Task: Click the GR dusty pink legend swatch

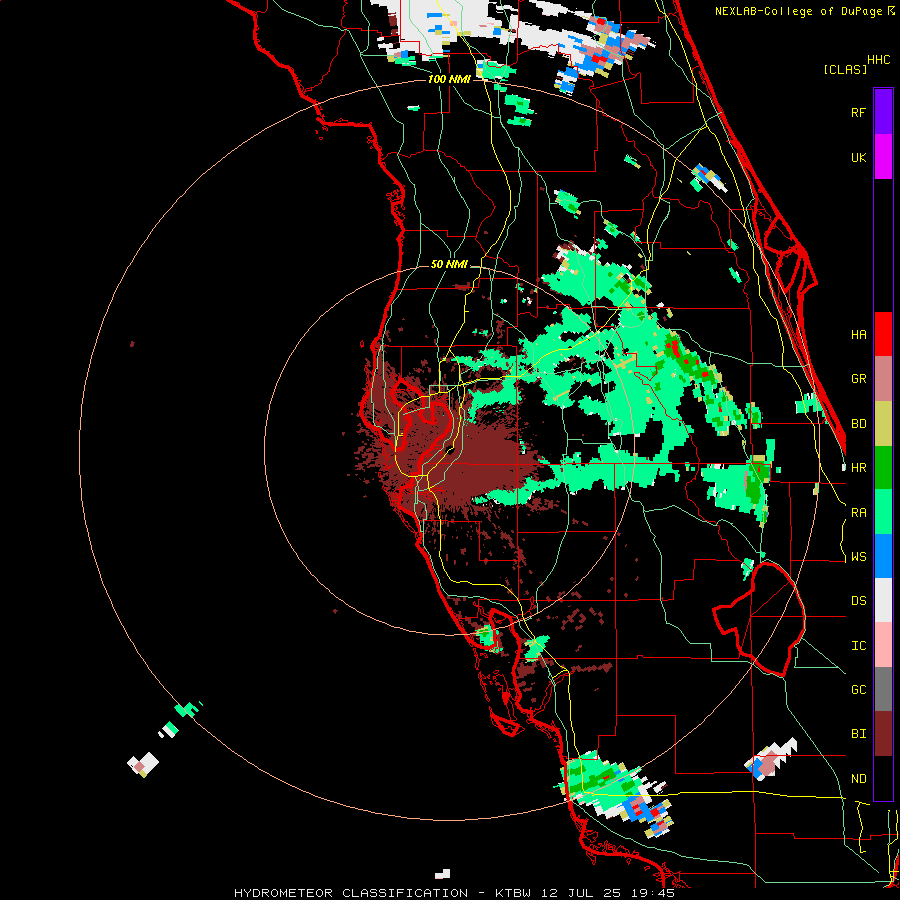Action: point(883,379)
